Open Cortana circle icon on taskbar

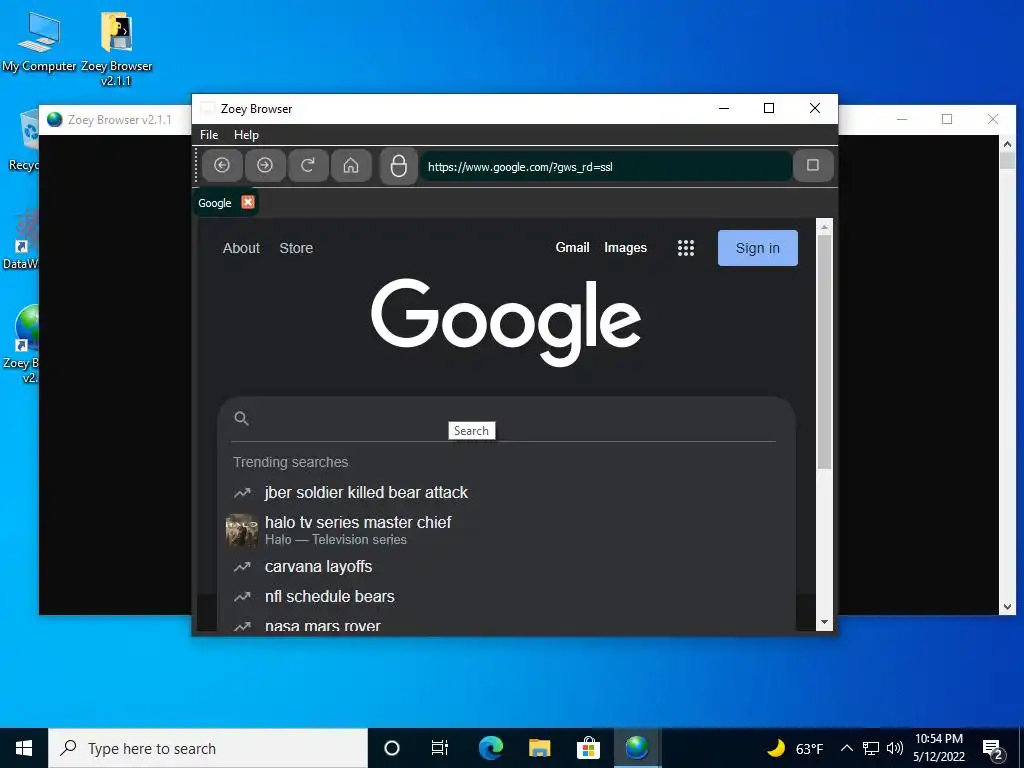click(392, 748)
